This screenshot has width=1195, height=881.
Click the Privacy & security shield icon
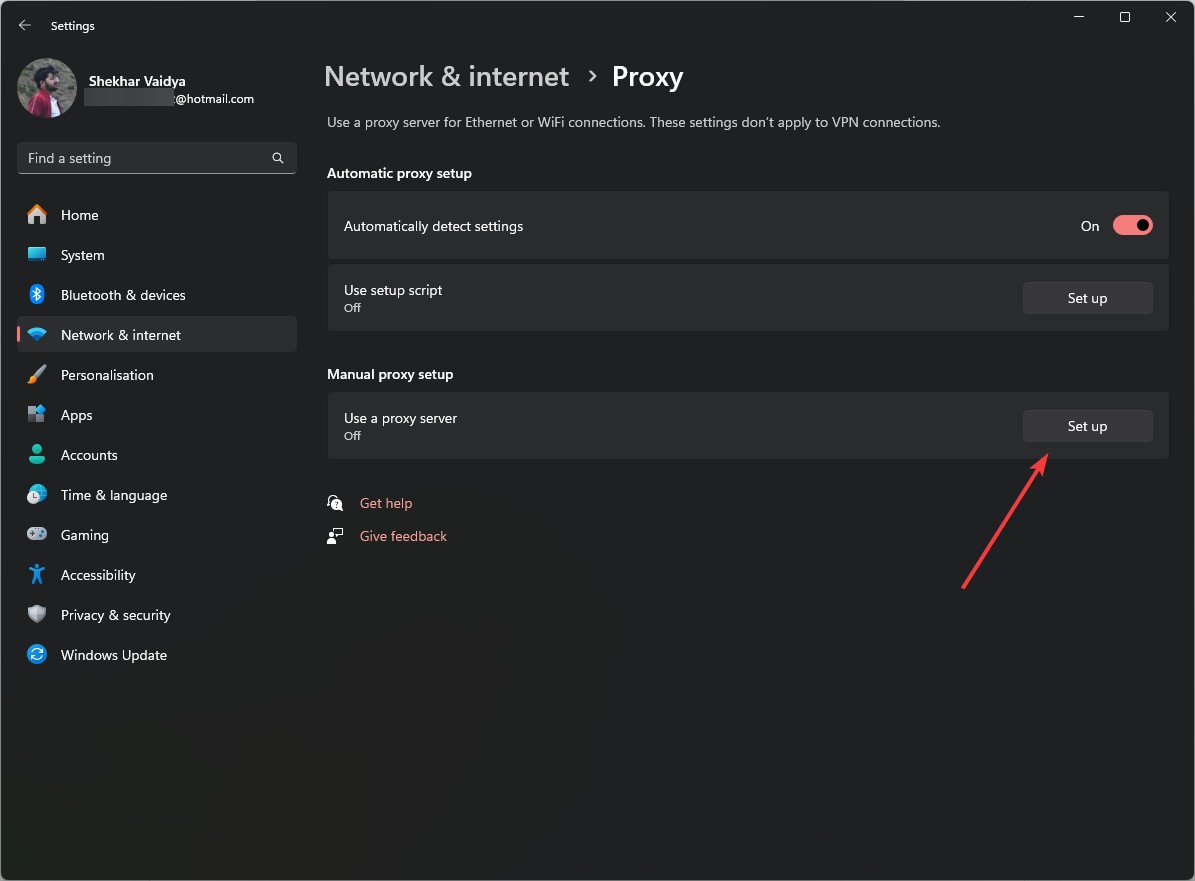37,615
